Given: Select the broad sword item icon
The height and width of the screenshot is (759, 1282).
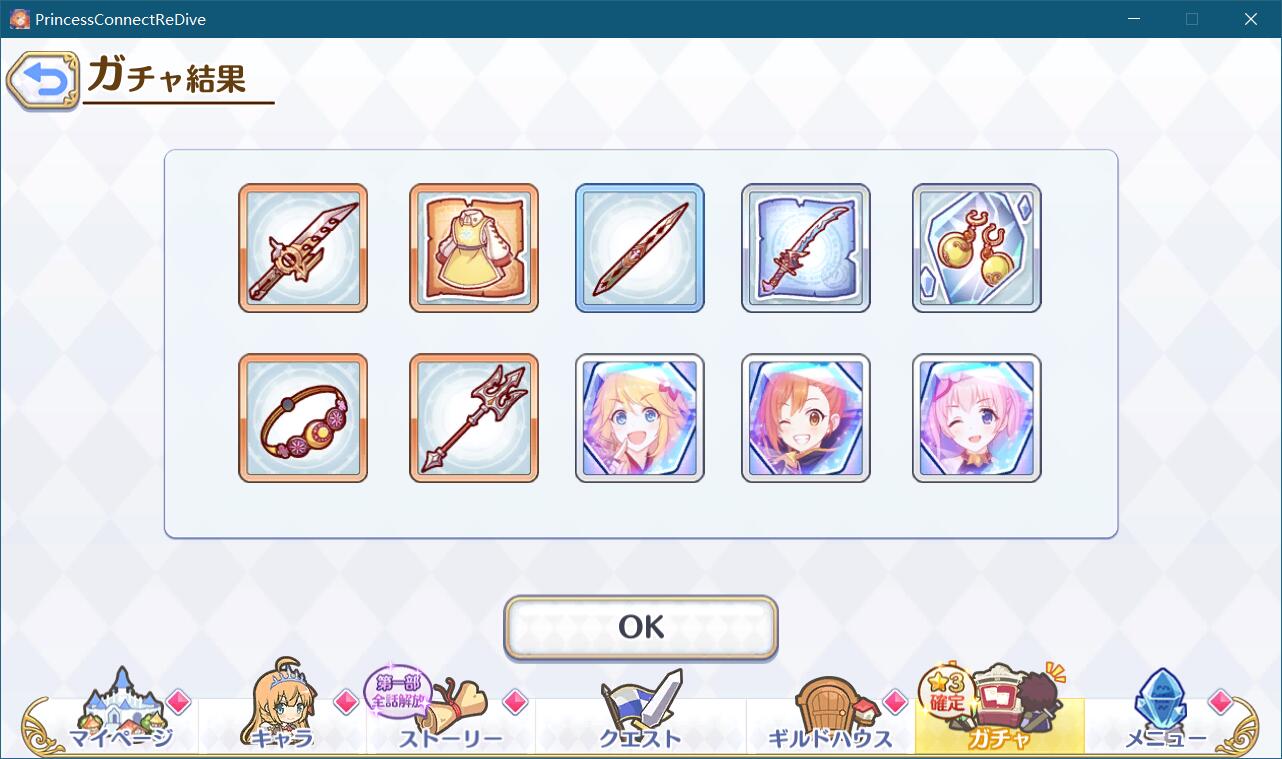Looking at the screenshot, I should coord(303,248).
